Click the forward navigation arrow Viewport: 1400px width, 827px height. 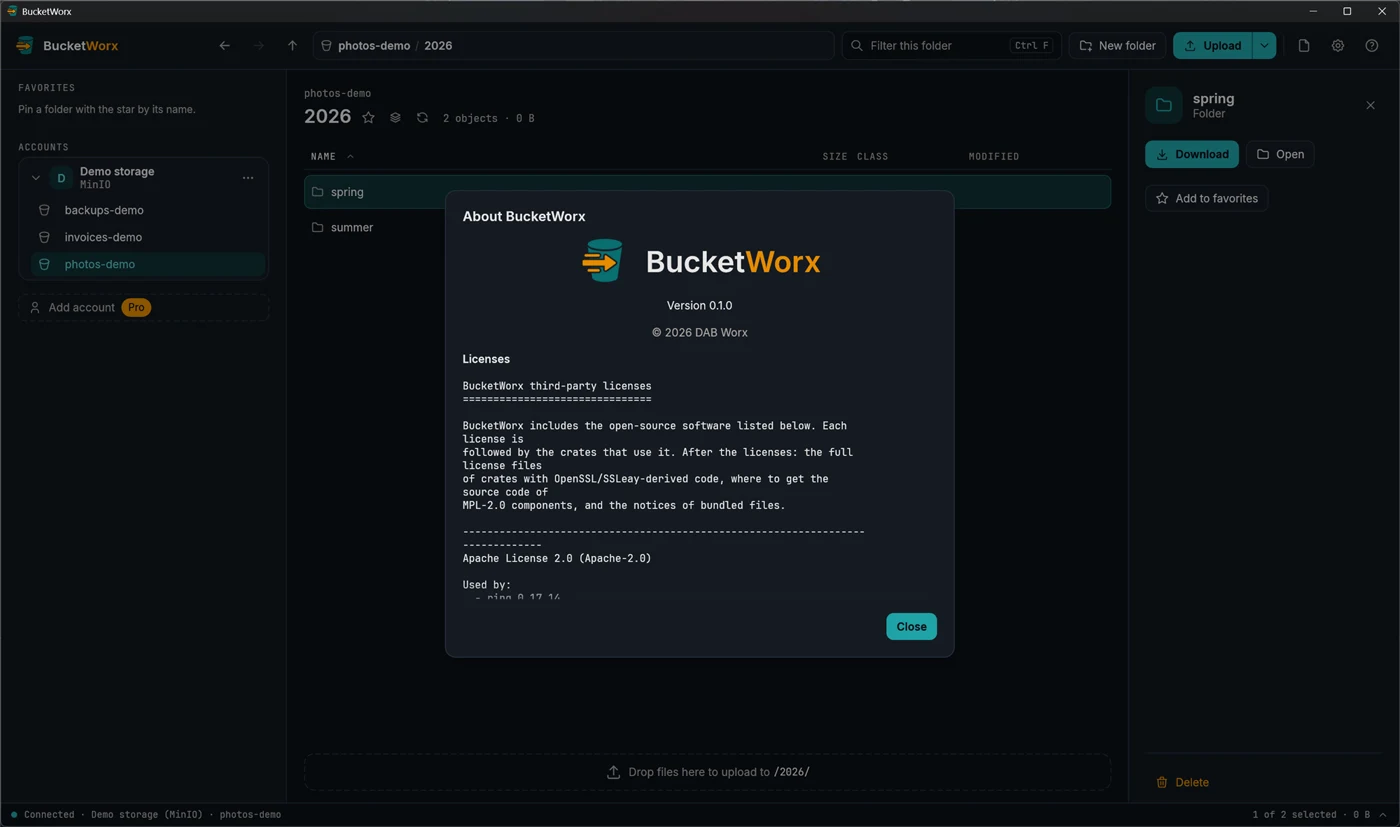(x=259, y=46)
